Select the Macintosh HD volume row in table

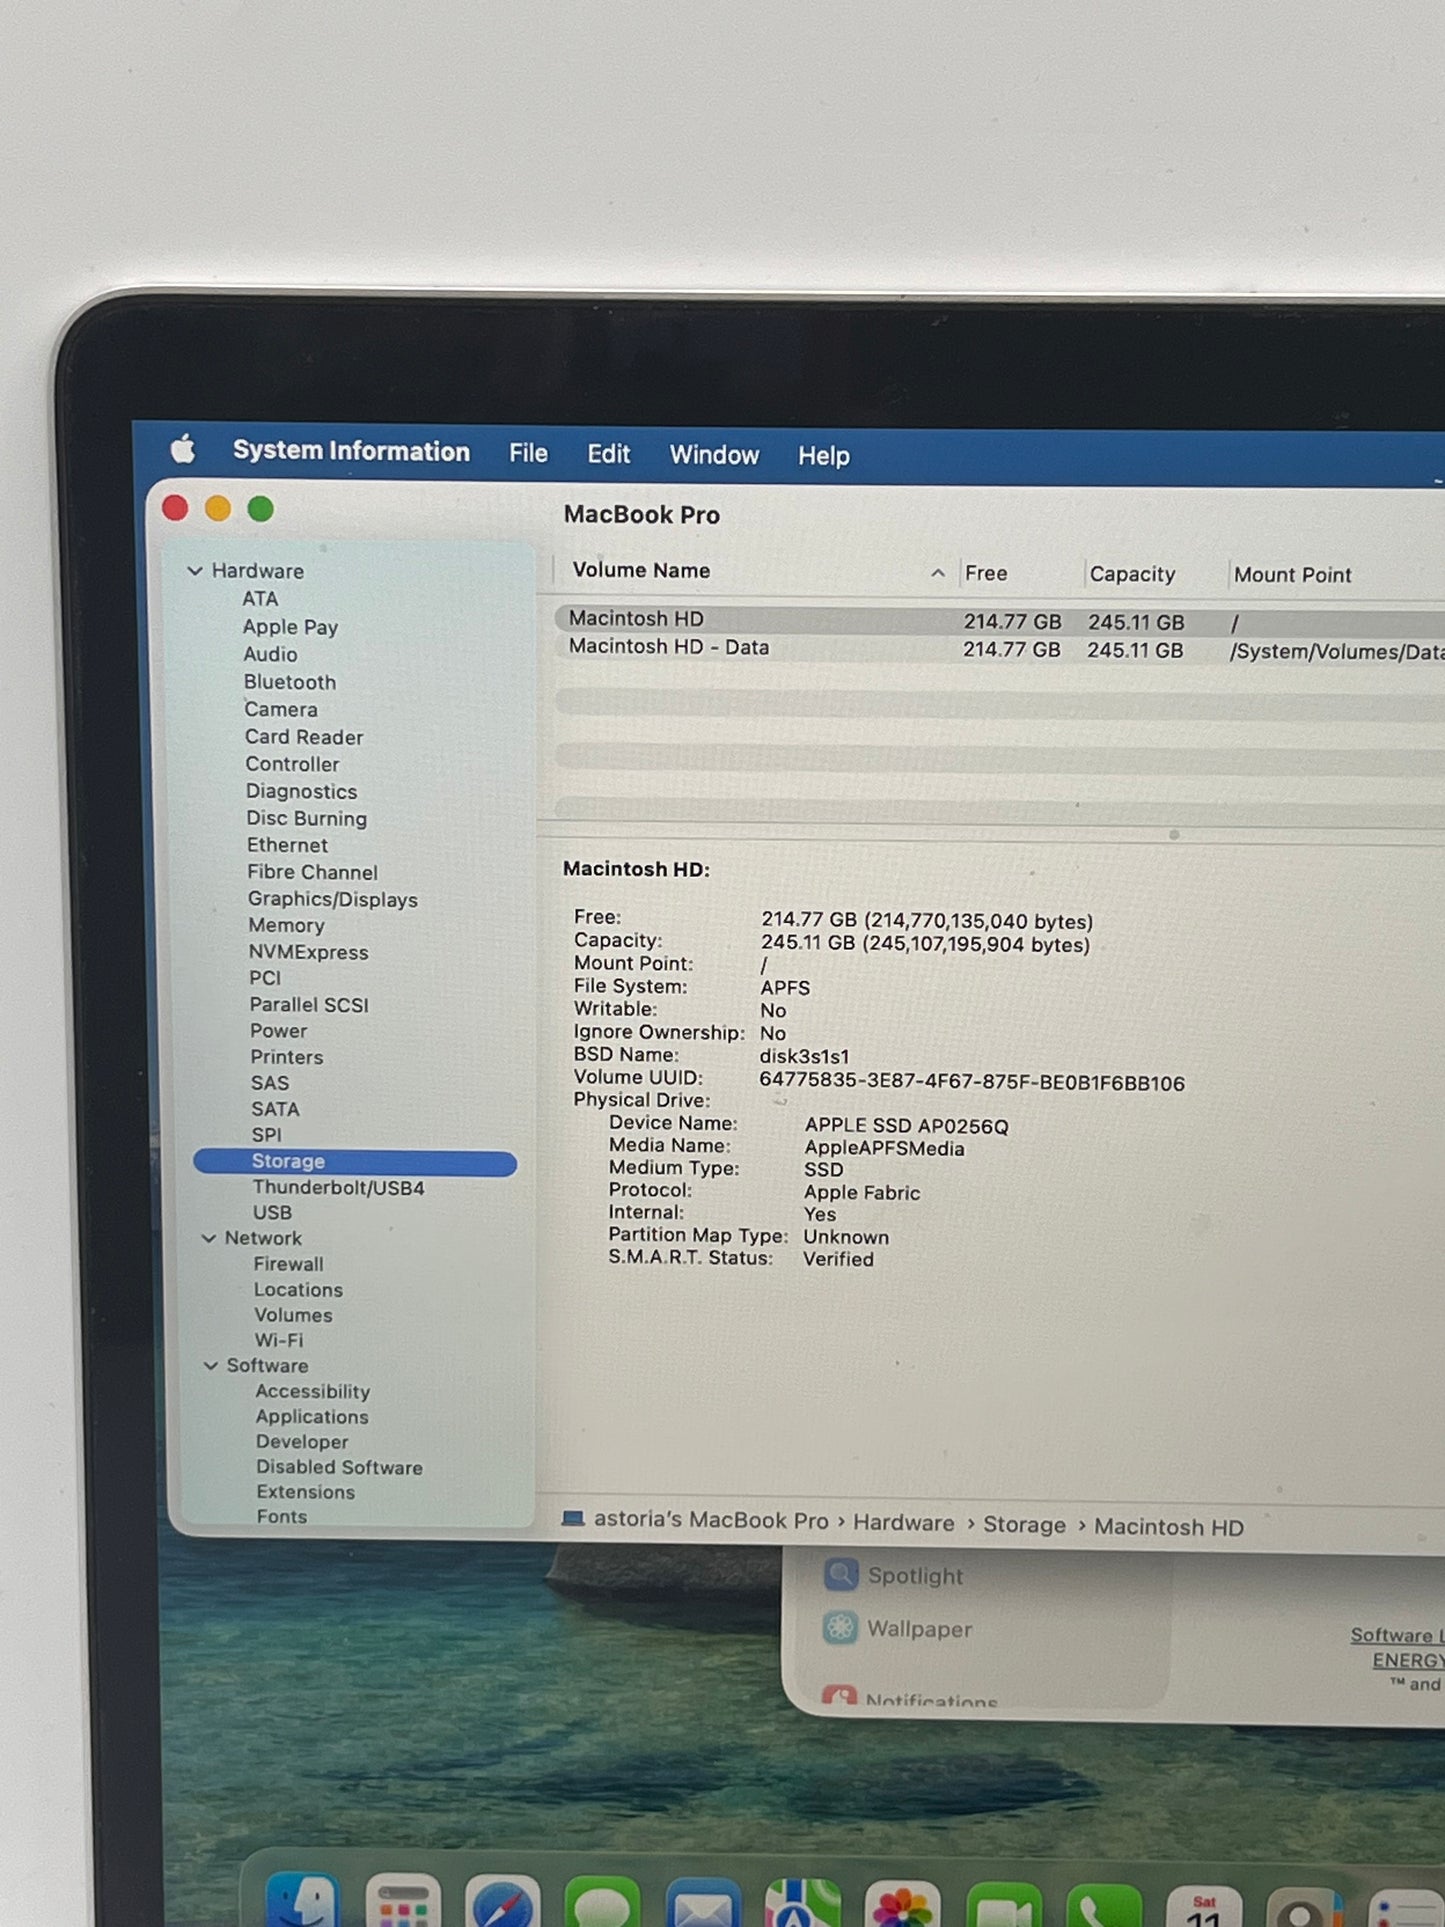point(1000,621)
